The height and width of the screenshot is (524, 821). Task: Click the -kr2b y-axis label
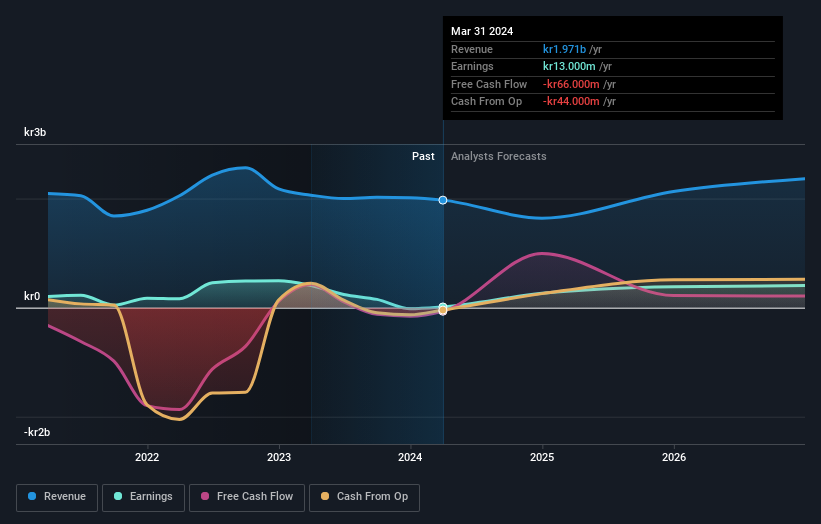(37, 432)
